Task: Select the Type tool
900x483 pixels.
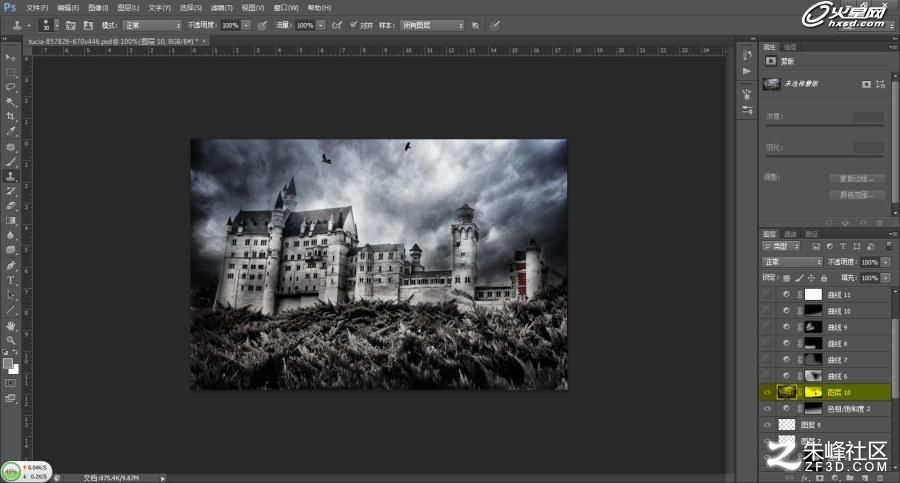Action: tap(10, 280)
